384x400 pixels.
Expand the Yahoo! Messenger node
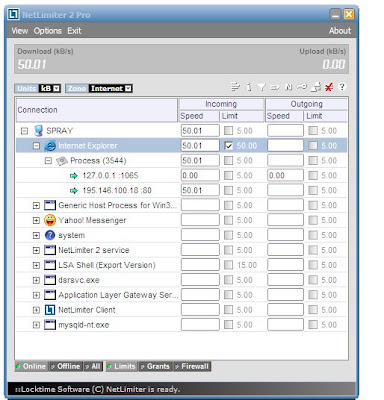click(36, 221)
